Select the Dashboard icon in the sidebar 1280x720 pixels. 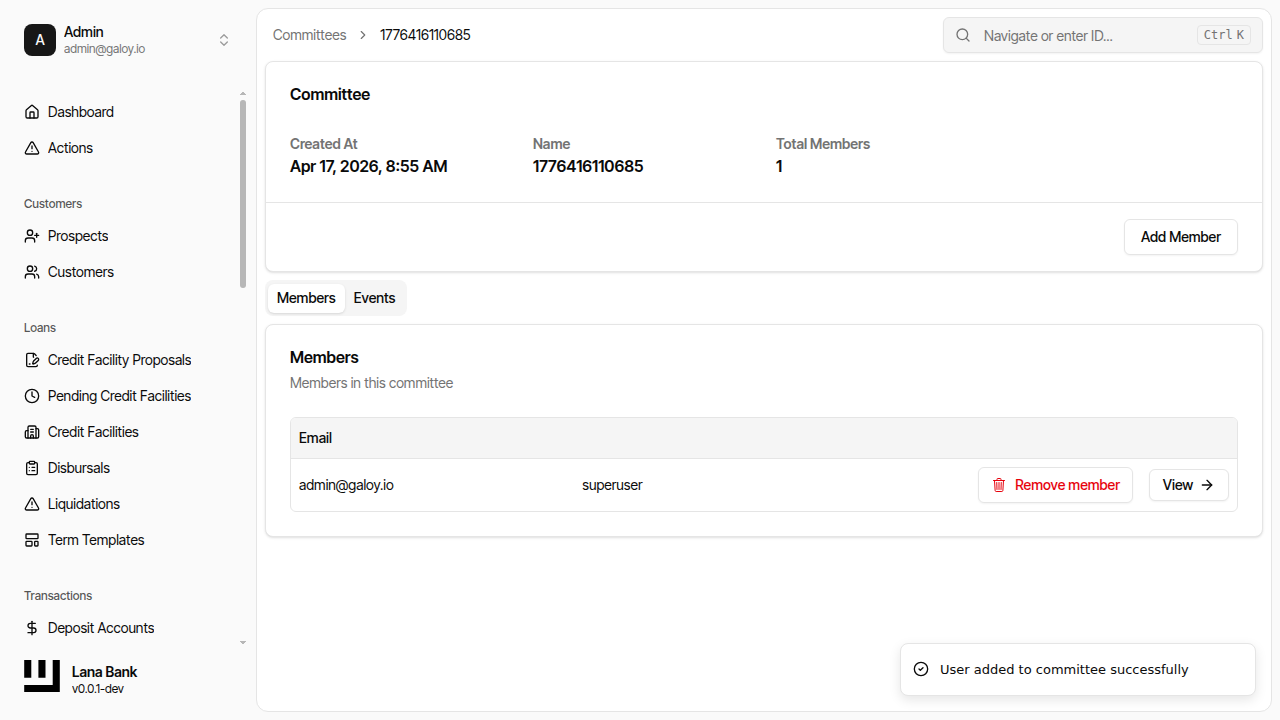pyautogui.click(x=31, y=111)
